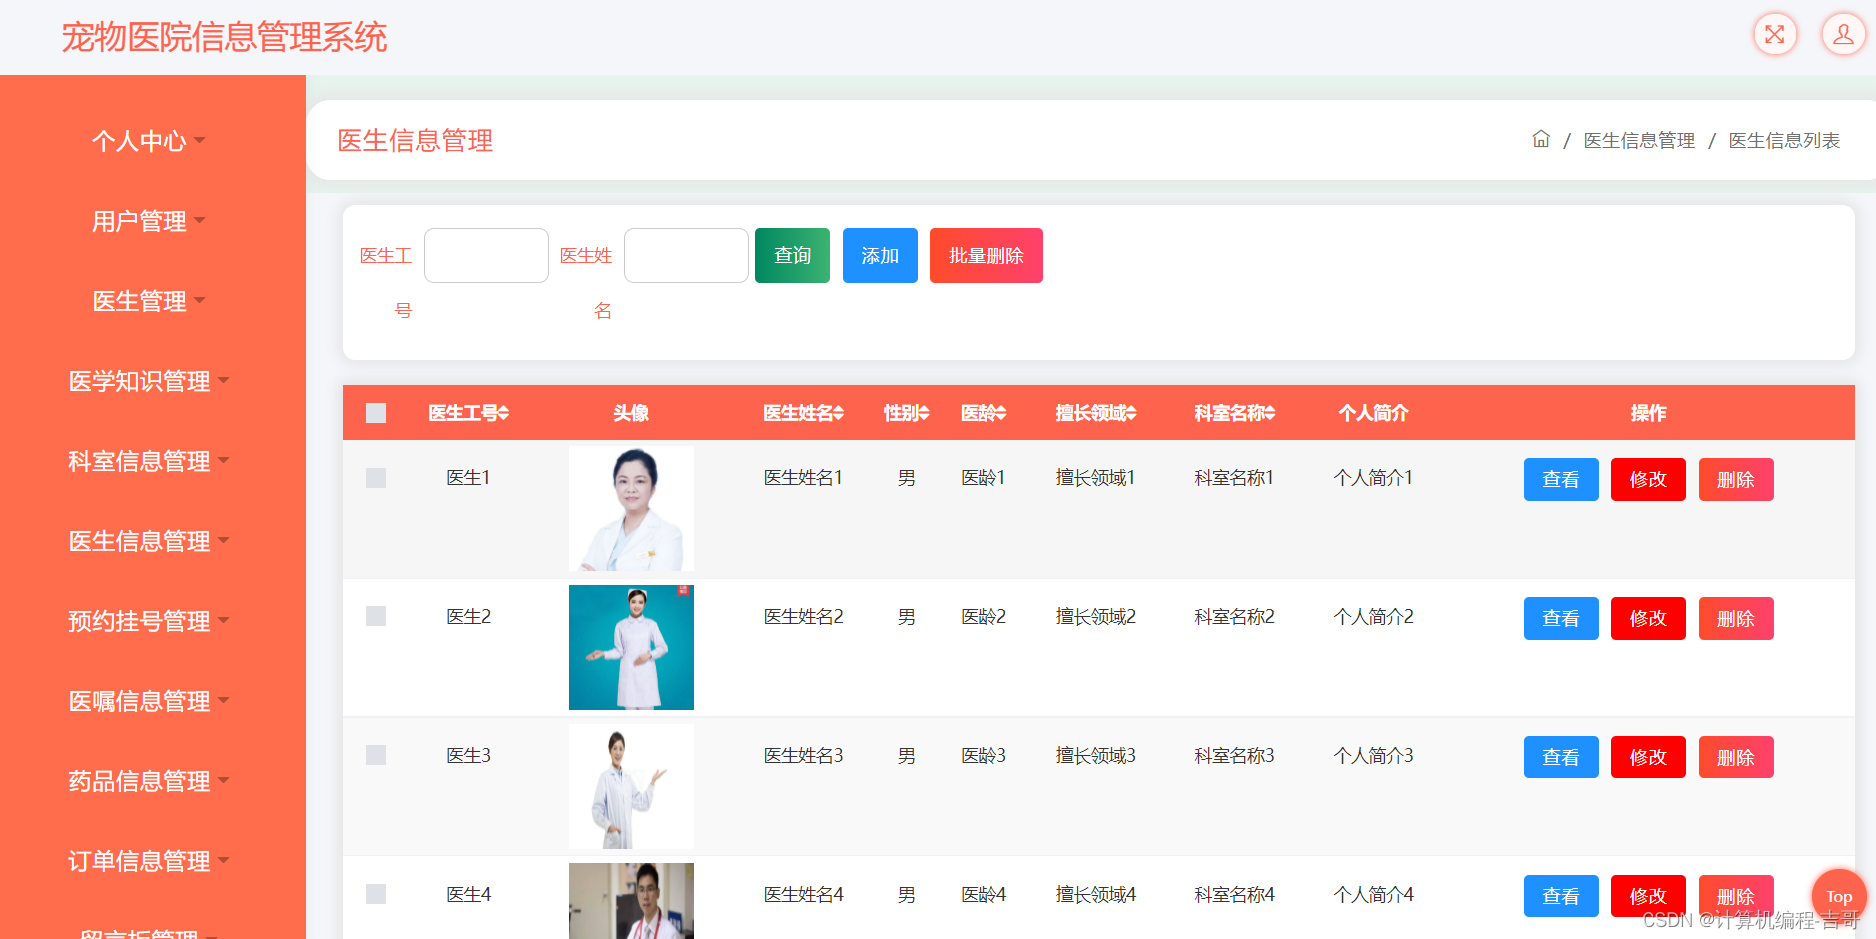The width and height of the screenshot is (1876, 939).
Task: Sort table by 医生工号 column arrows
Action: click(x=504, y=413)
